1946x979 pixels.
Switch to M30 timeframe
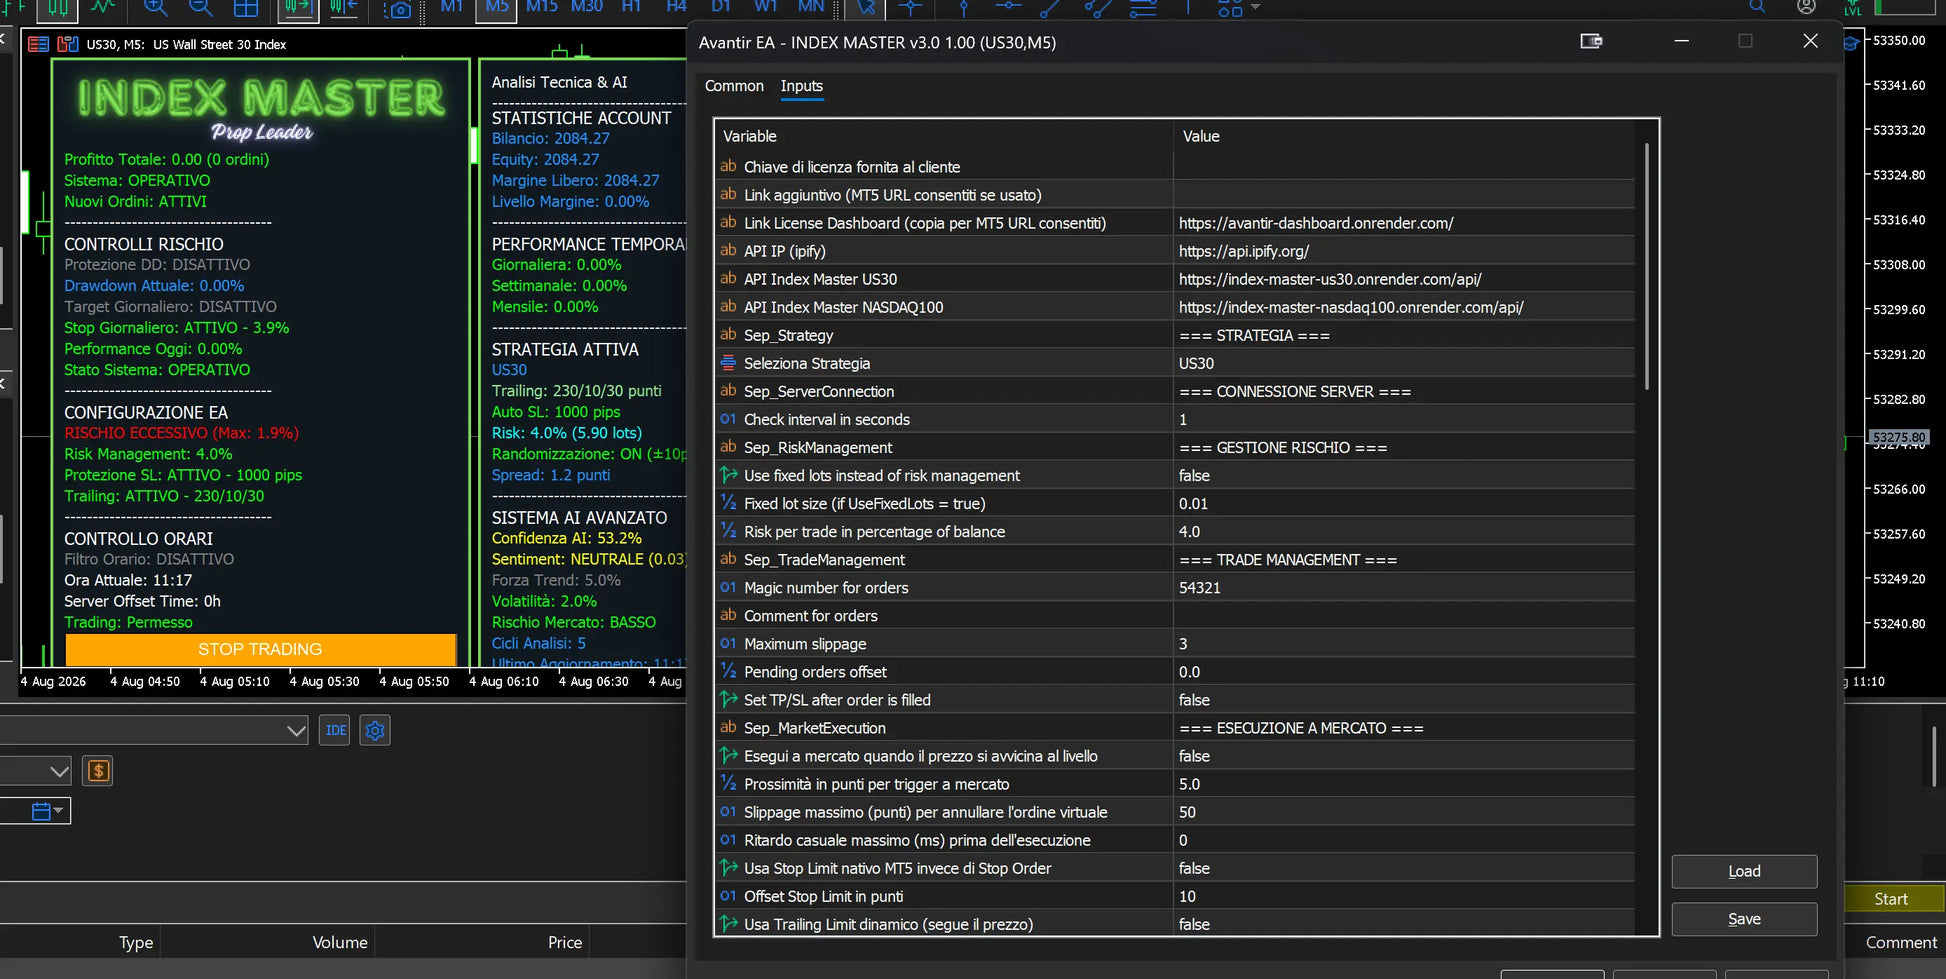[x=586, y=7]
